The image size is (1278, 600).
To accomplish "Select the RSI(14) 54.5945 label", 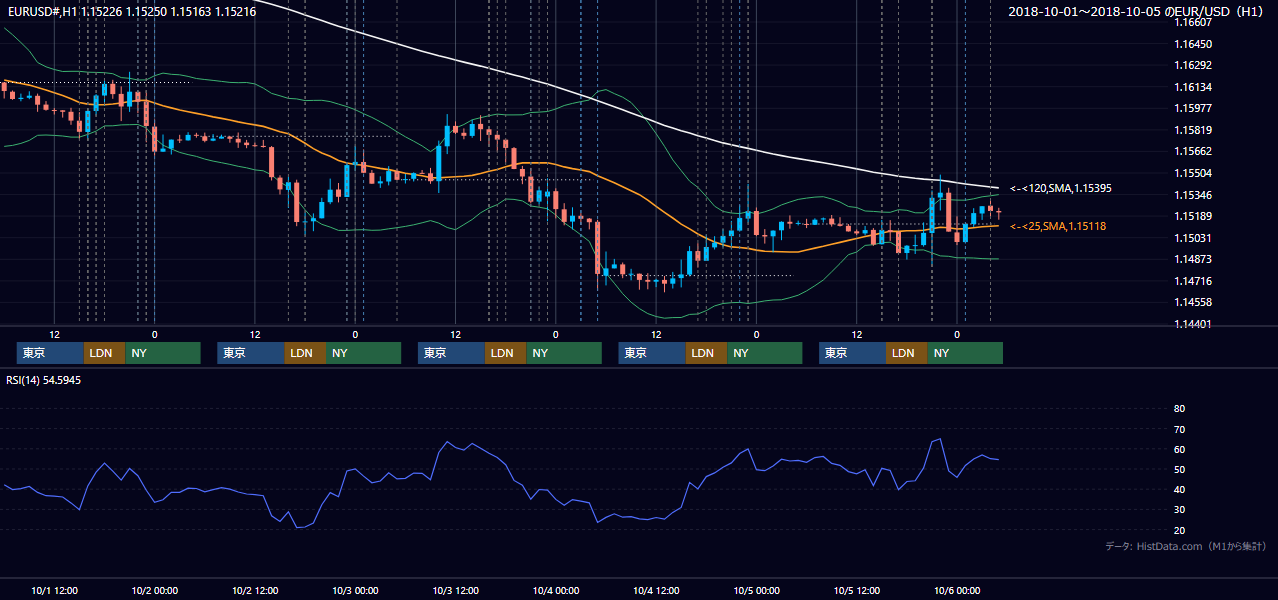I will coord(44,380).
